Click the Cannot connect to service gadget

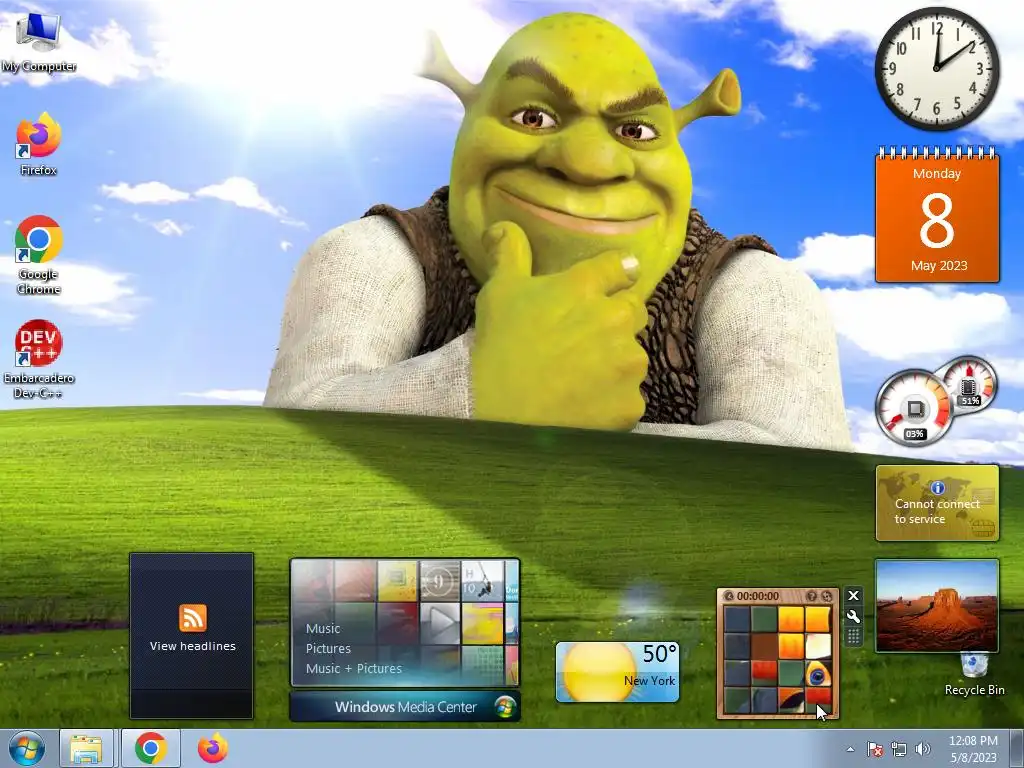pos(937,503)
